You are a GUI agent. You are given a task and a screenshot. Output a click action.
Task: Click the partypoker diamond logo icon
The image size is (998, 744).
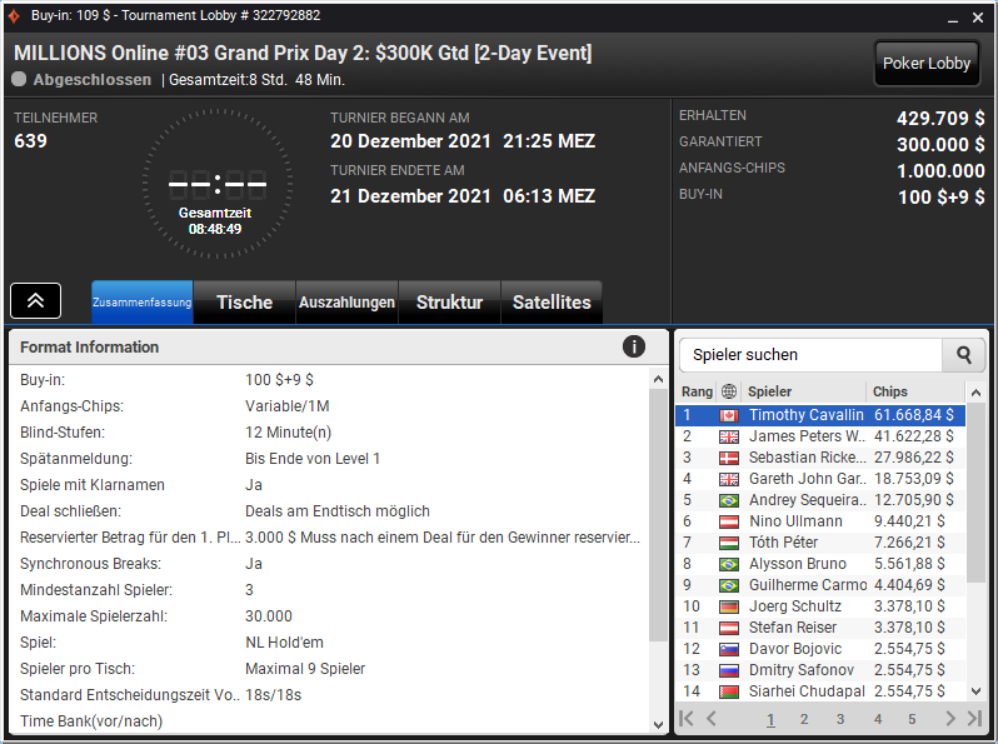(14, 15)
